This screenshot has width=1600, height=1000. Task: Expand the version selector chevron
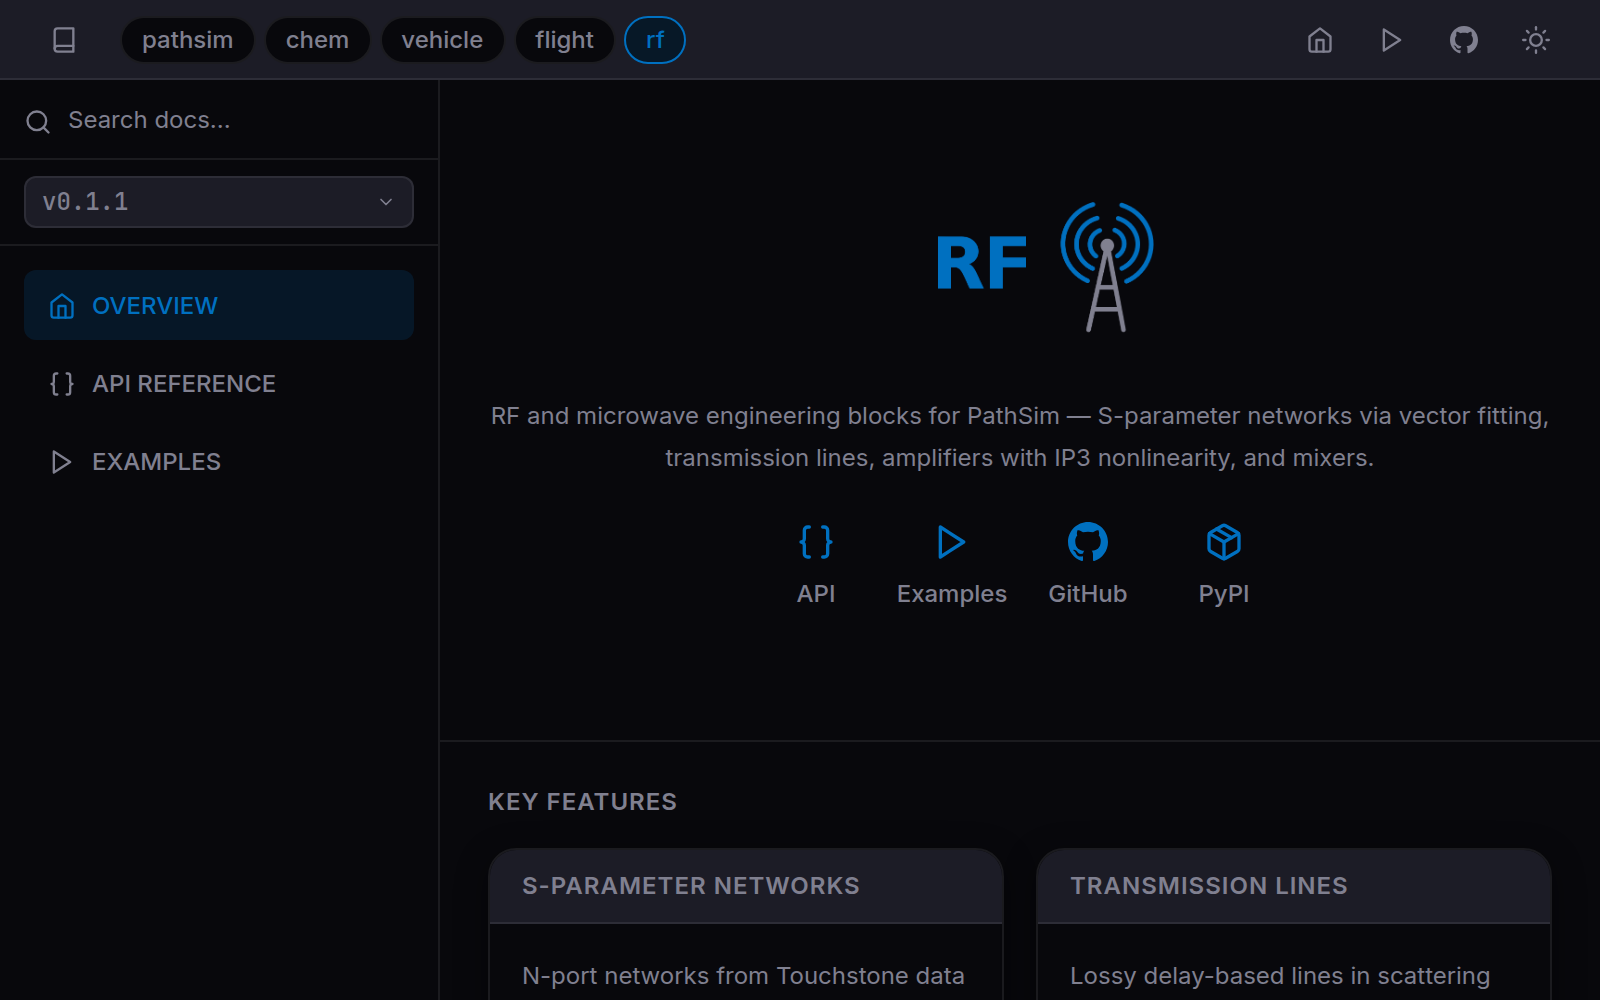pos(385,201)
